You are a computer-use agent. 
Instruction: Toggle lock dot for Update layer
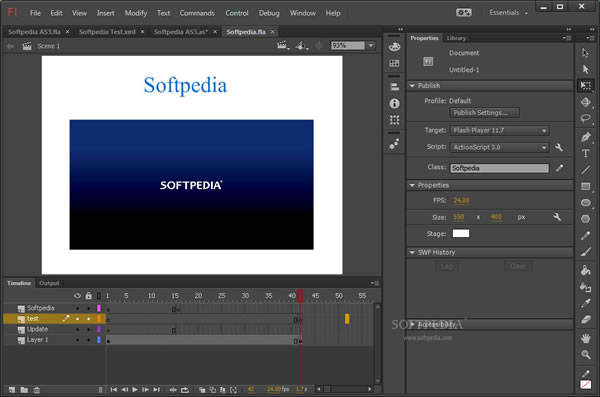88,329
